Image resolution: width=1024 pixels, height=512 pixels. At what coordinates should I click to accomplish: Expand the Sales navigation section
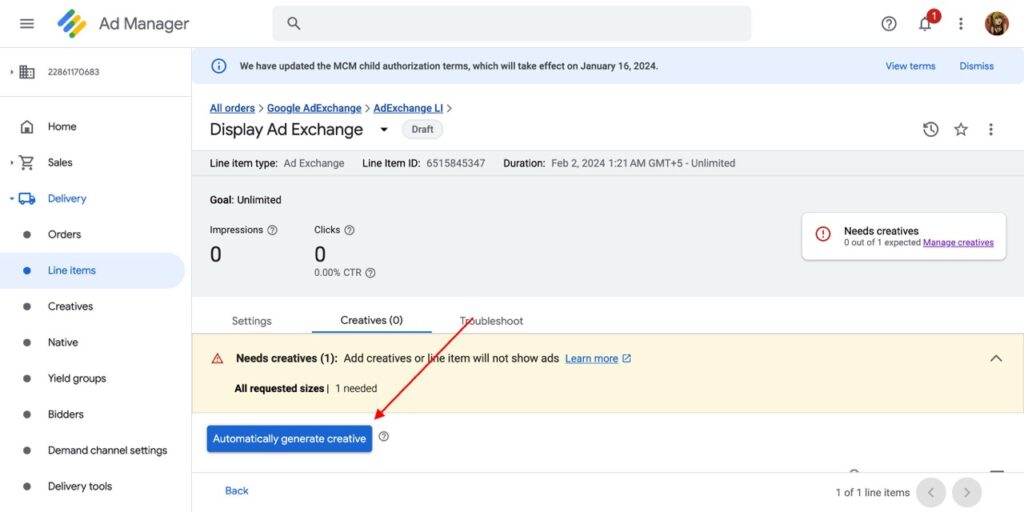pos(12,163)
